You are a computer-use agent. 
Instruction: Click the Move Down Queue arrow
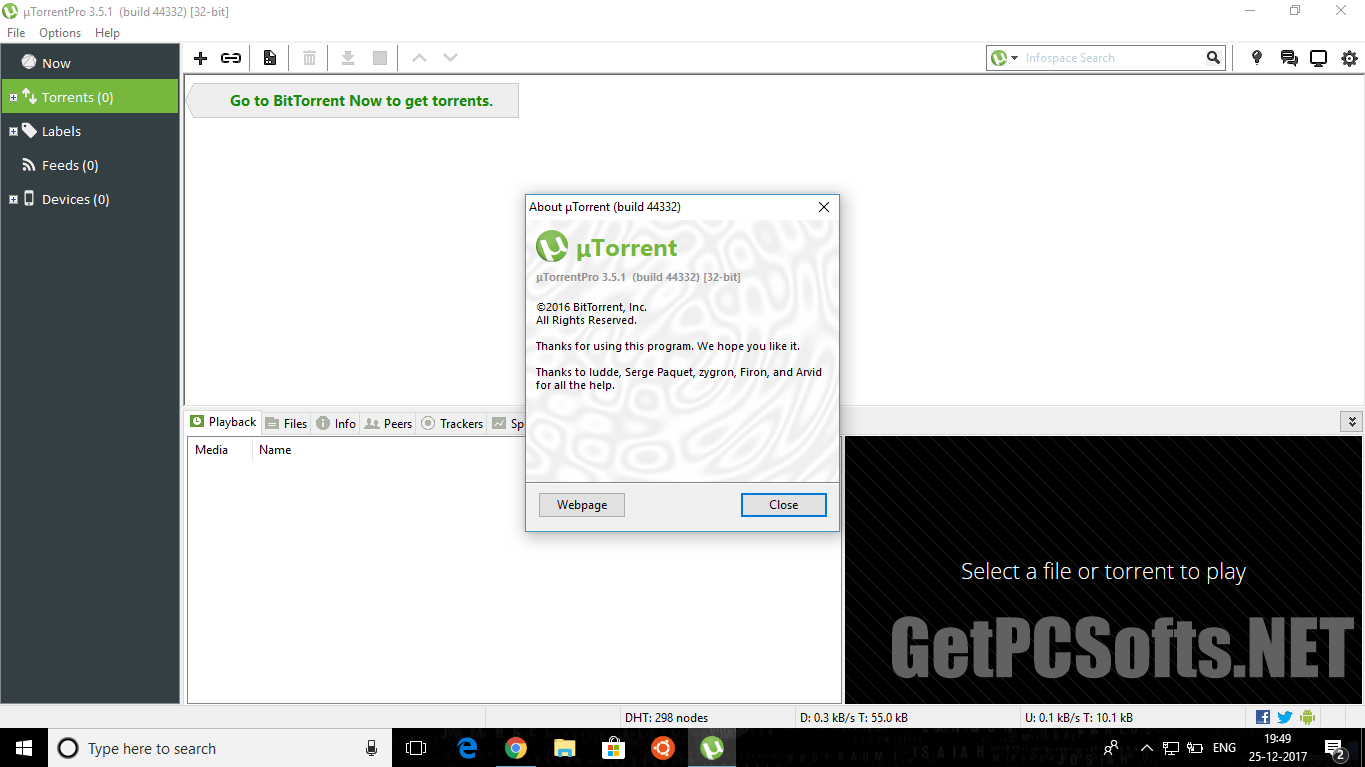click(451, 58)
